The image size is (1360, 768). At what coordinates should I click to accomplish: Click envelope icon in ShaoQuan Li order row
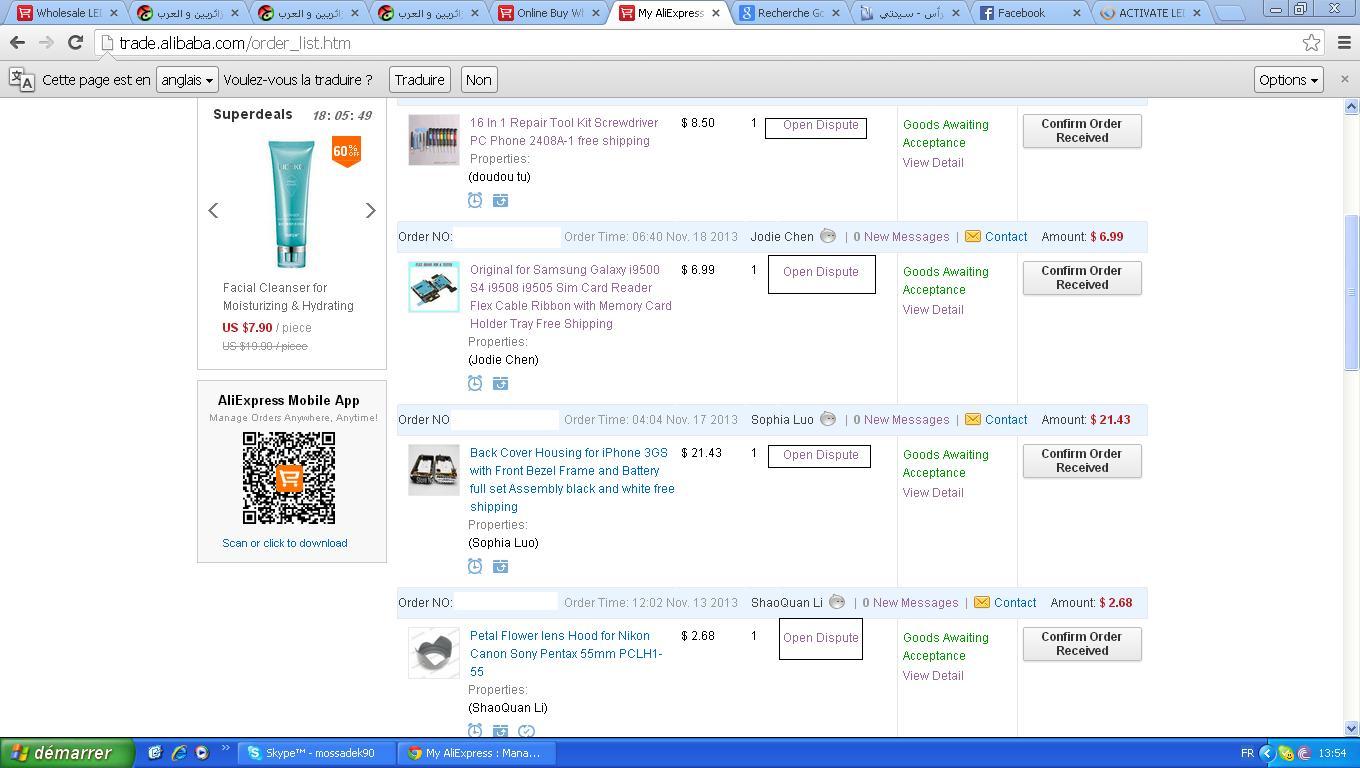click(x=982, y=603)
